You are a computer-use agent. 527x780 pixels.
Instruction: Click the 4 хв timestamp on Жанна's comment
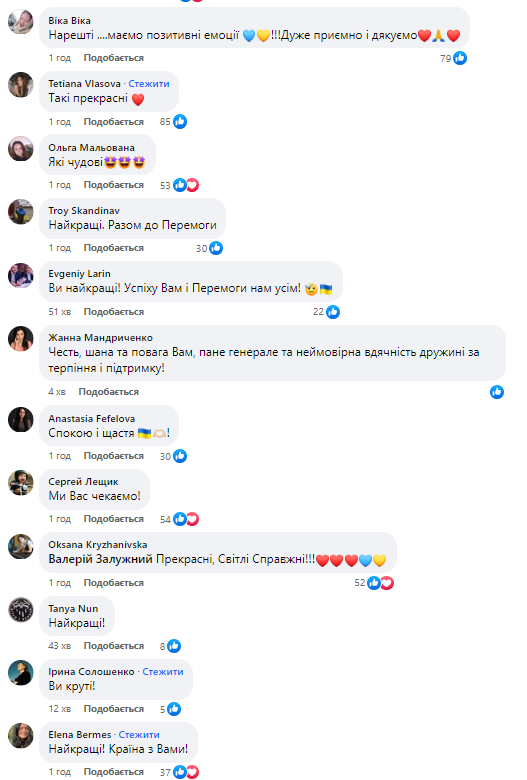point(57,392)
